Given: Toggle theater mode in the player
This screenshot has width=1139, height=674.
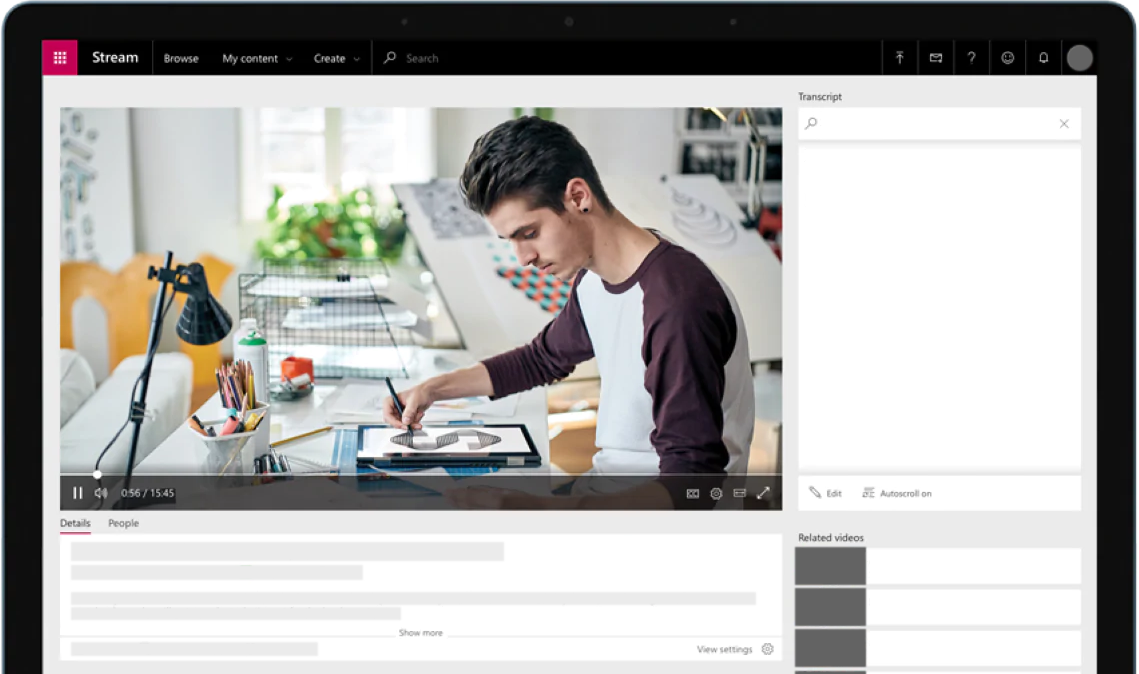Looking at the screenshot, I should [x=740, y=493].
